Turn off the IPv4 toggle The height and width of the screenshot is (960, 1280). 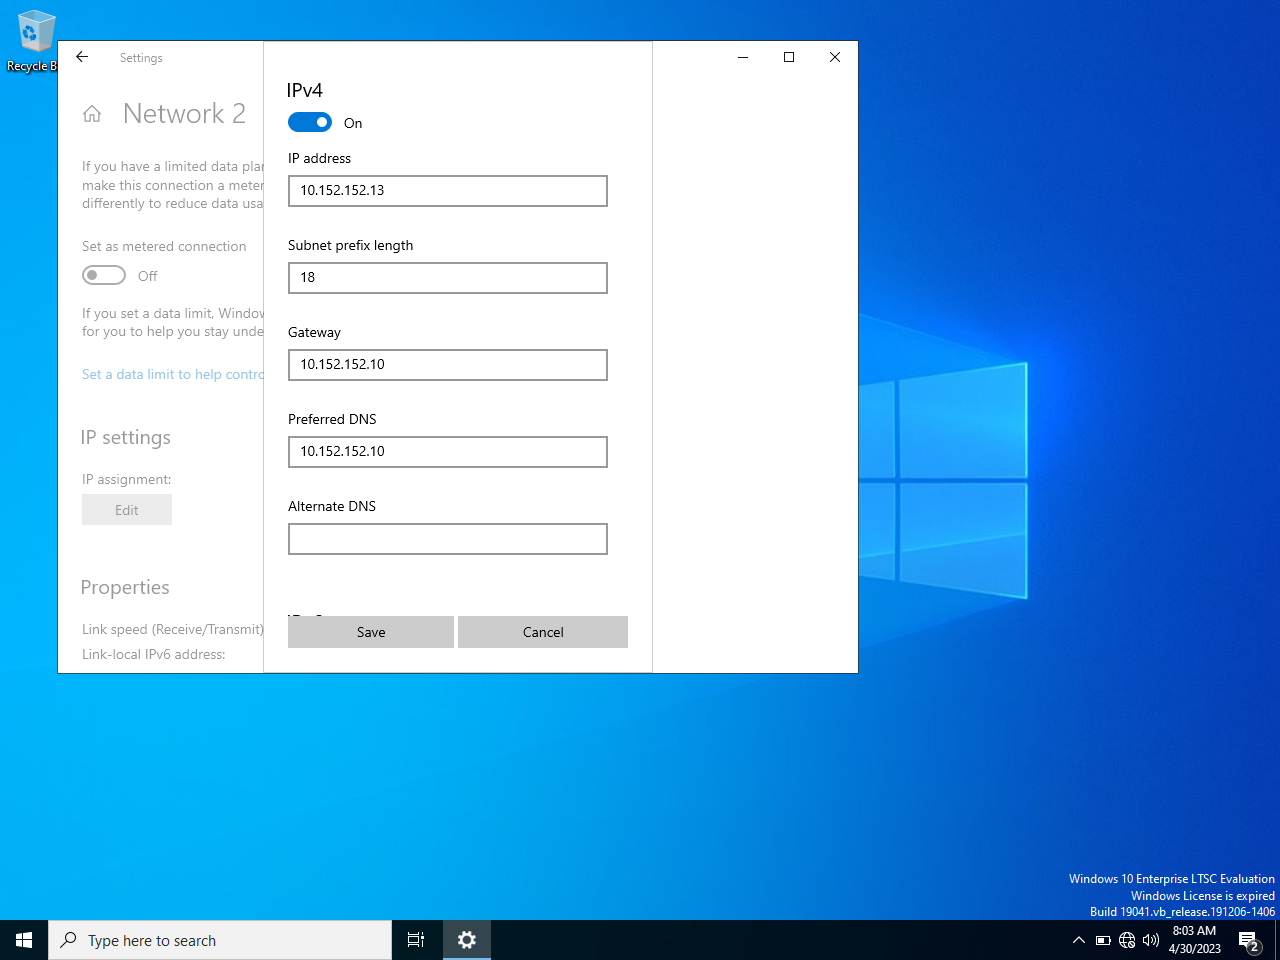click(310, 122)
